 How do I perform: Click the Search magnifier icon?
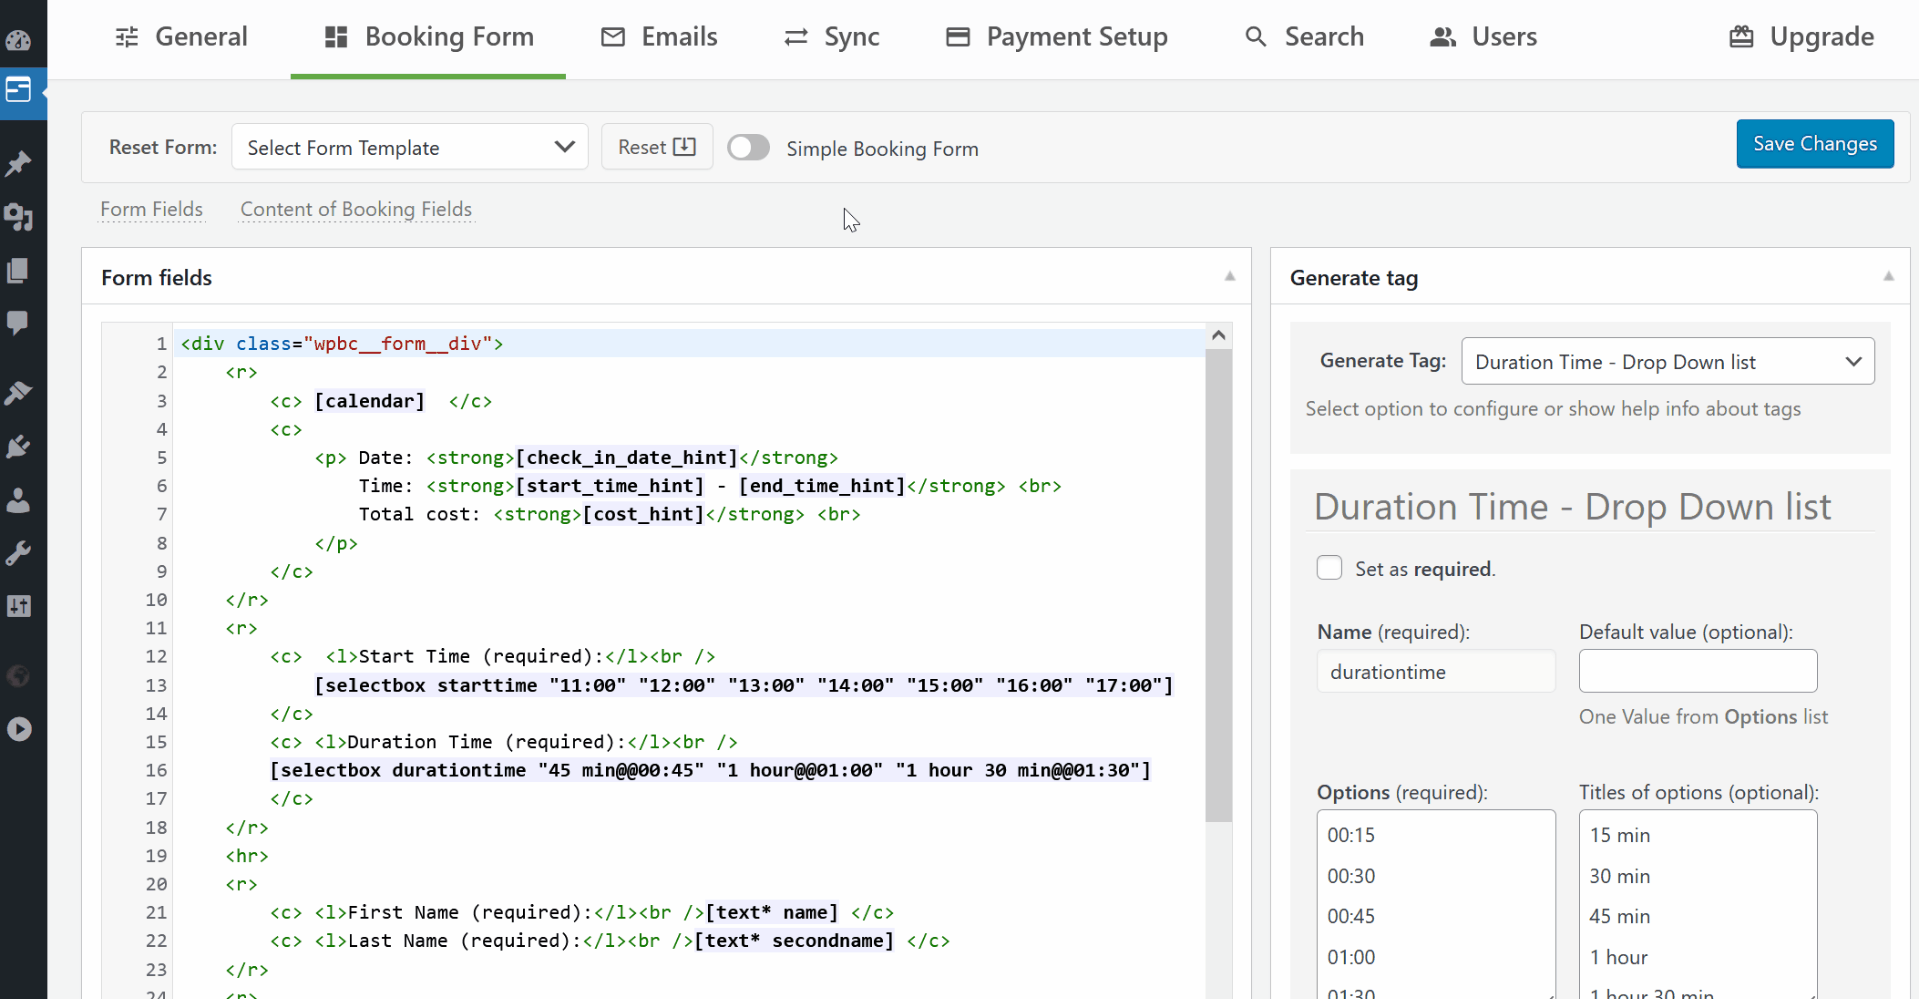1256,37
